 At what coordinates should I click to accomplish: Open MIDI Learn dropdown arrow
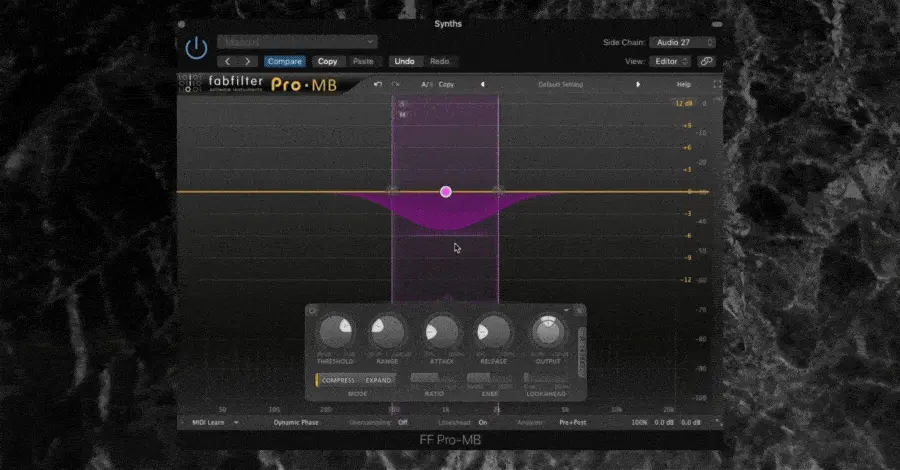pyautogui.click(x=236, y=422)
